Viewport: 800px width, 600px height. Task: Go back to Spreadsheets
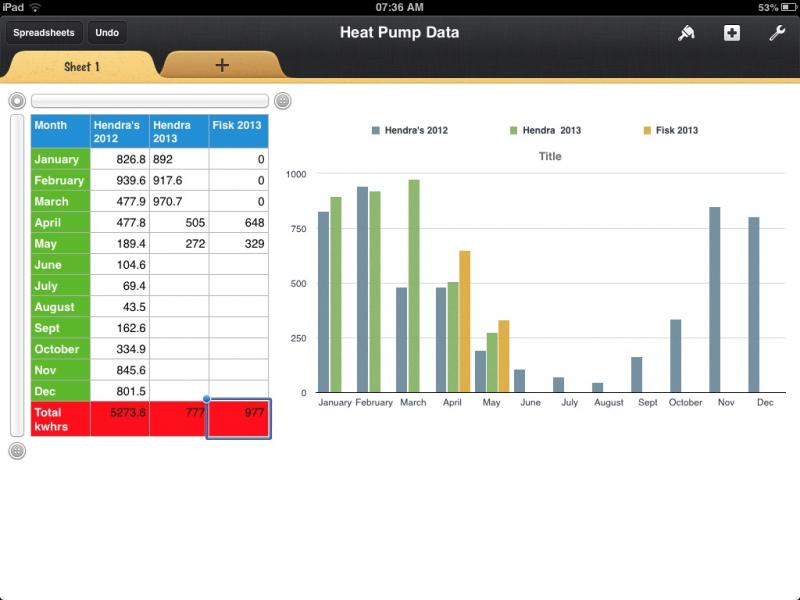(45, 33)
